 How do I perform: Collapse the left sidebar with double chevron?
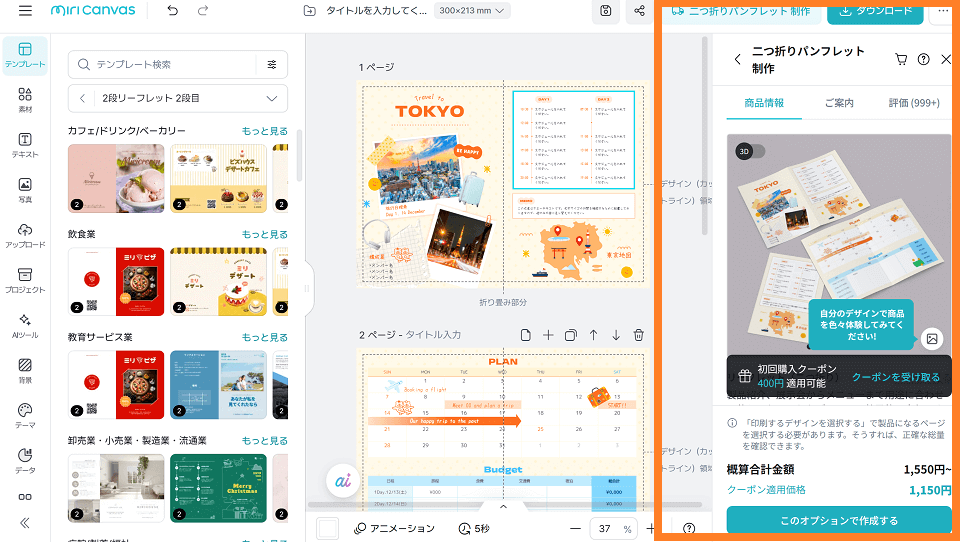pyautogui.click(x=25, y=522)
